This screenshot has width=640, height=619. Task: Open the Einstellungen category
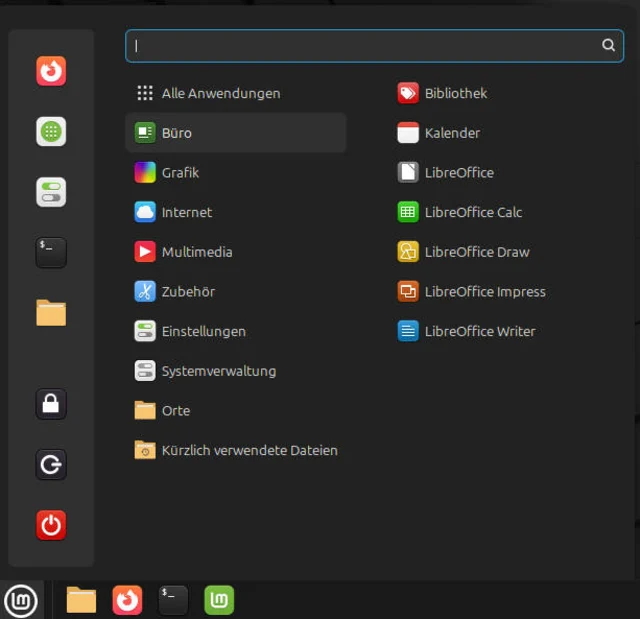pyautogui.click(x=203, y=331)
